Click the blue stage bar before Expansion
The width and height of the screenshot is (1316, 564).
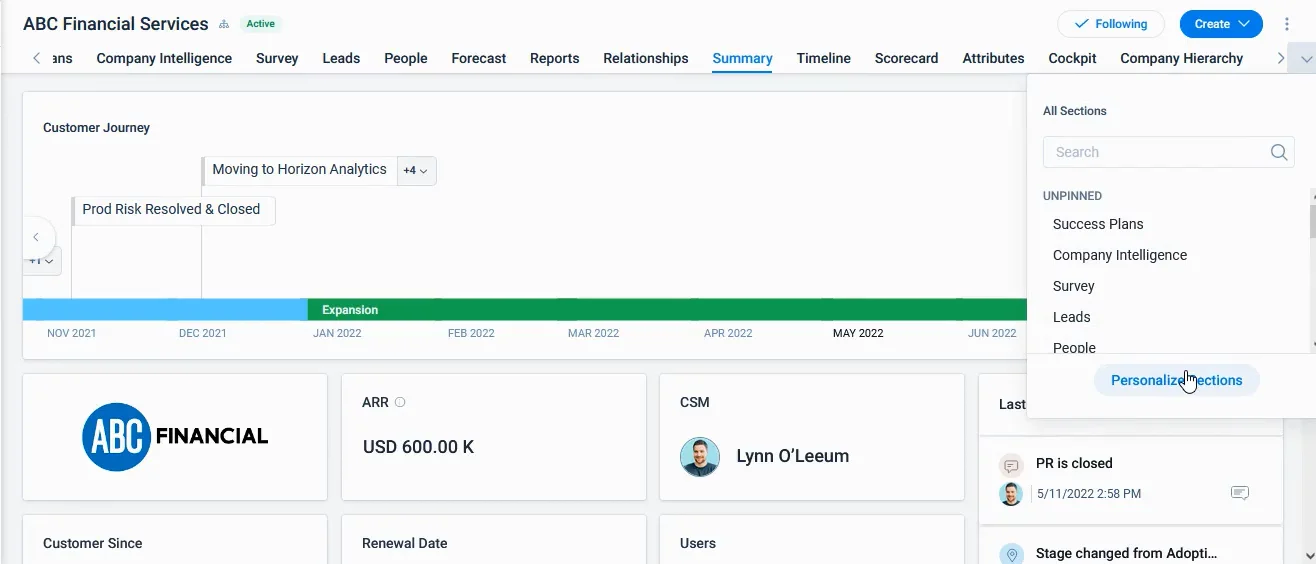click(x=165, y=310)
